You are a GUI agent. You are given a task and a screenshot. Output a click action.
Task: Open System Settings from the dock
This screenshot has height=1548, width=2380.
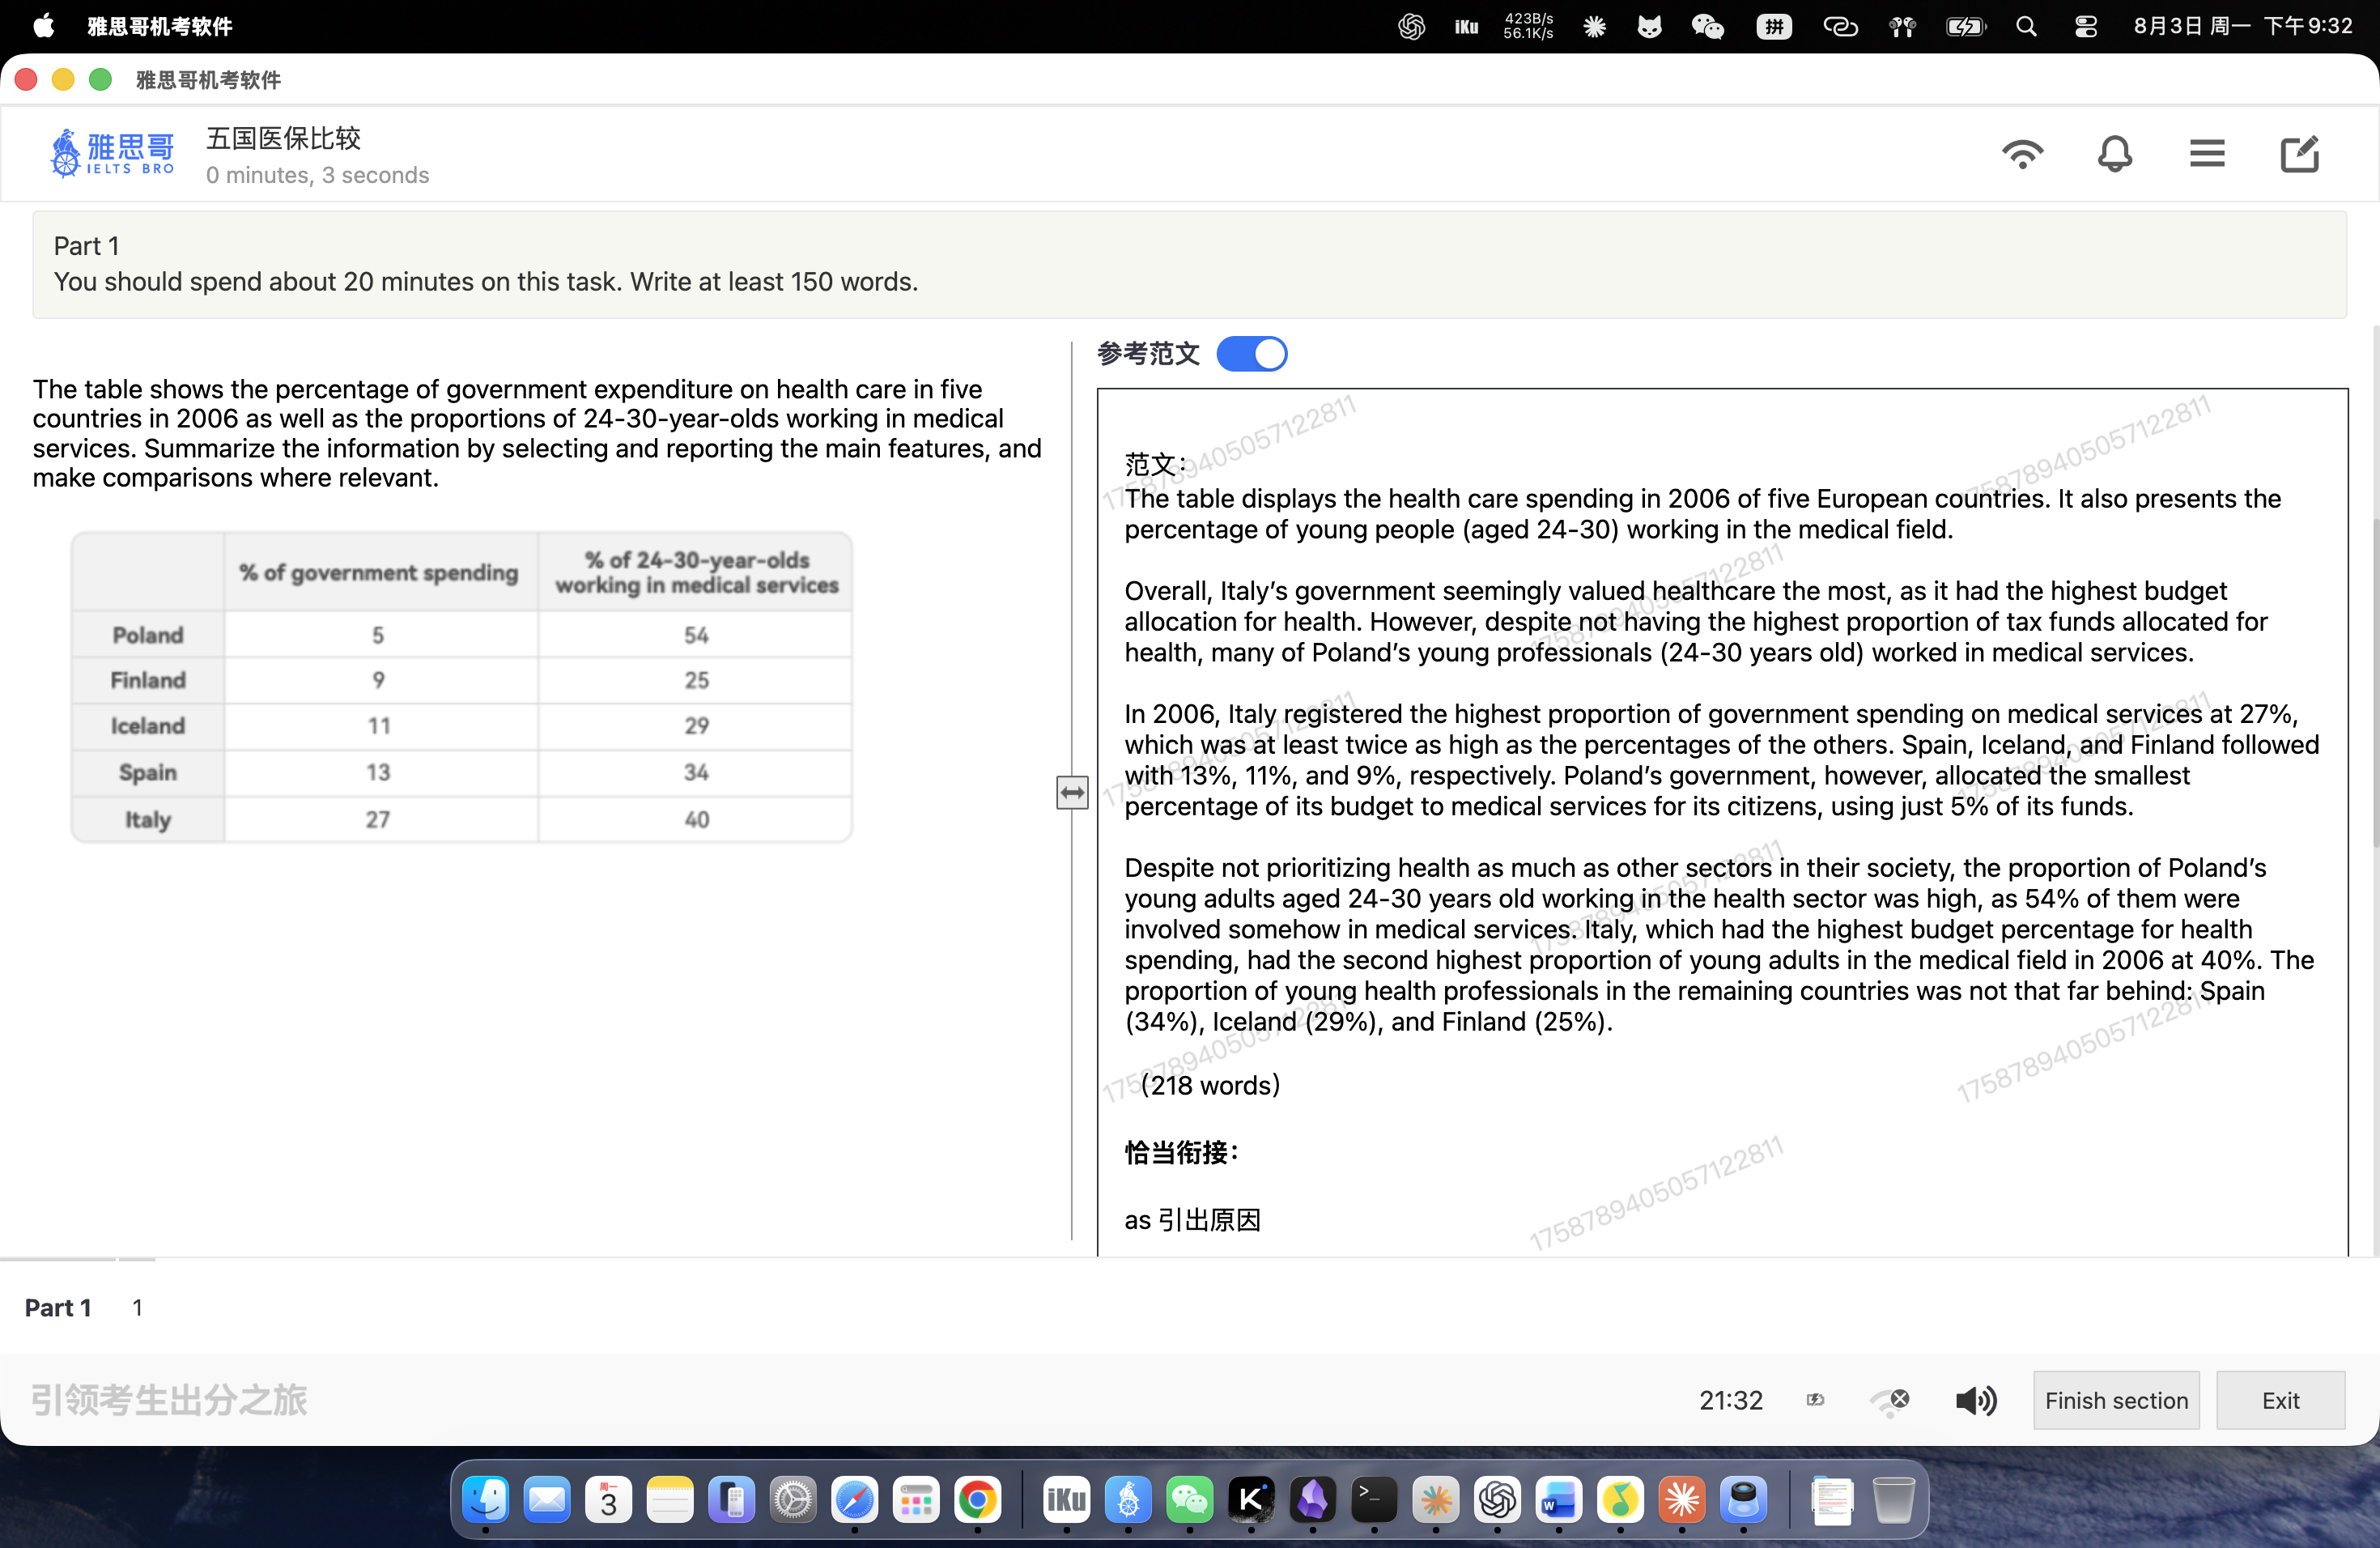pyautogui.click(x=793, y=1499)
